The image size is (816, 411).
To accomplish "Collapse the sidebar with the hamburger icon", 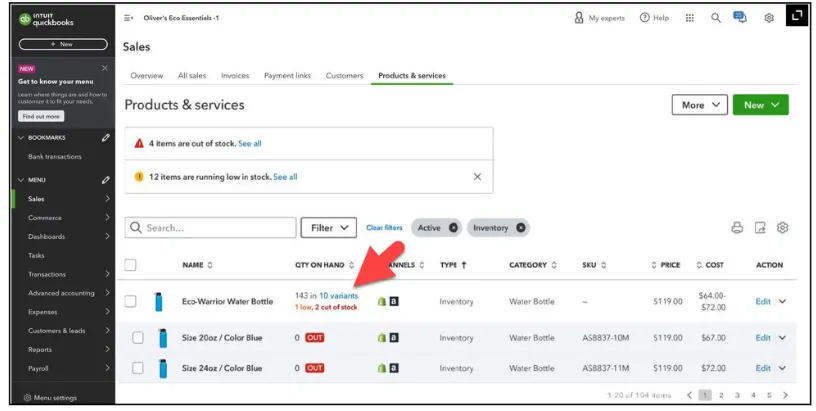I will (x=128, y=18).
